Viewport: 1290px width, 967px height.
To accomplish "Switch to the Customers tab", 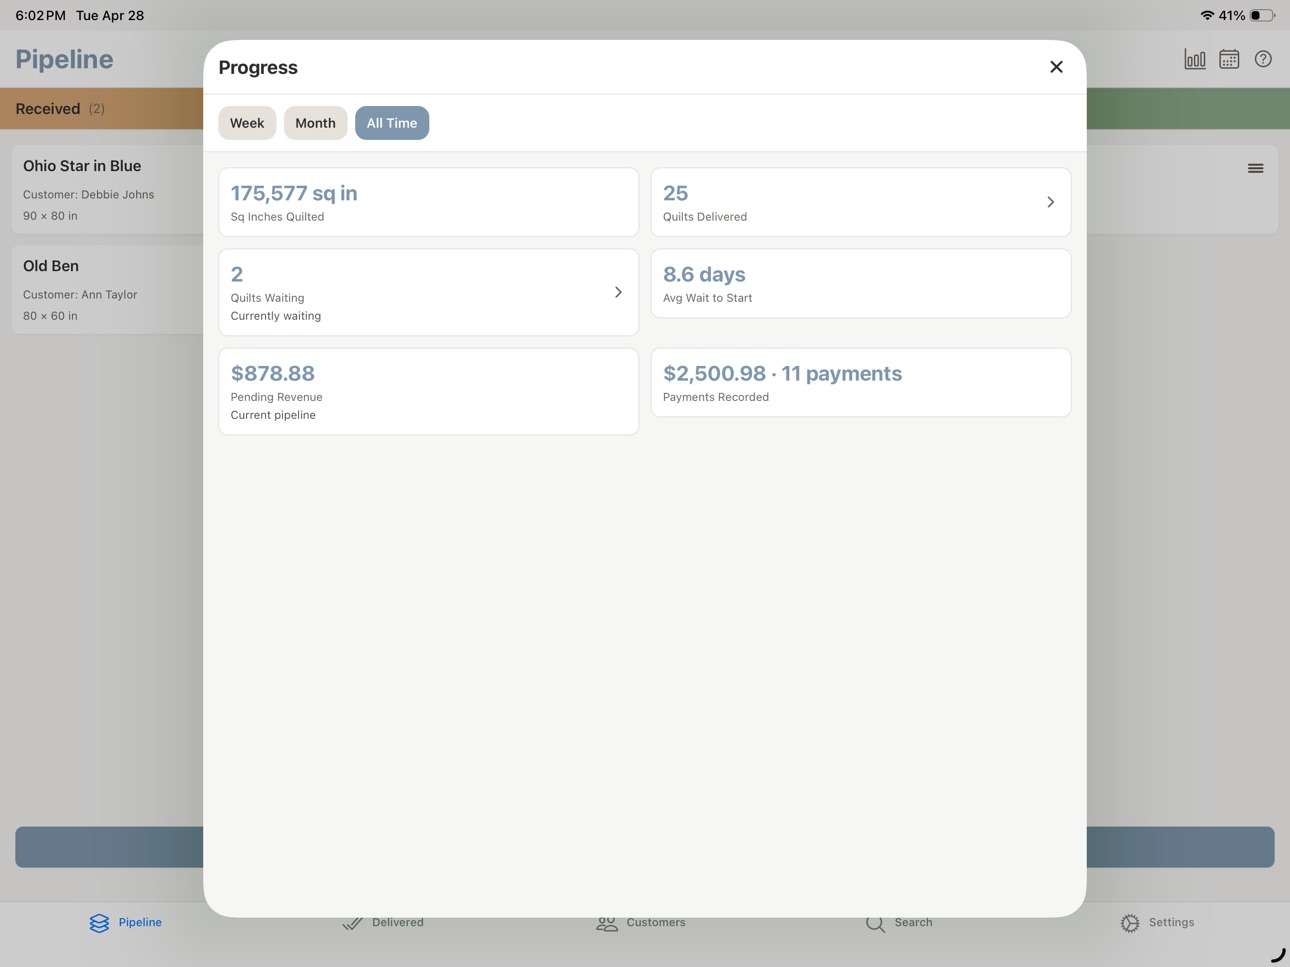I will pyautogui.click(x=641, y=922).
